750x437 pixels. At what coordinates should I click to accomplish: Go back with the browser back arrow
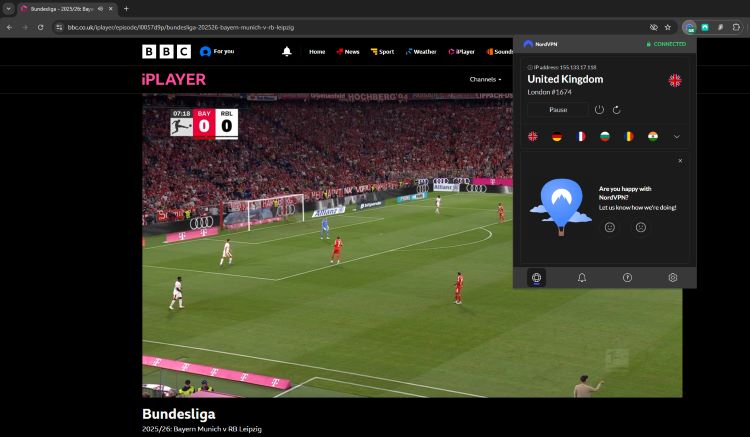pyautogui.click(x=9, y=28)
